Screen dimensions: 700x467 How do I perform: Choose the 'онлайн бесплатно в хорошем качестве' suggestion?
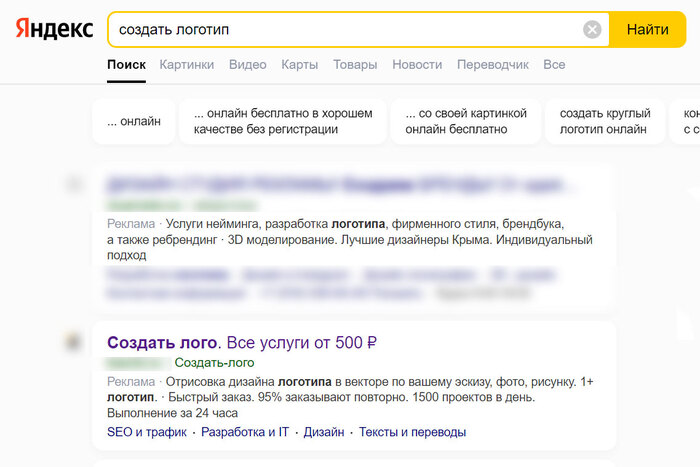pos(283,121)
